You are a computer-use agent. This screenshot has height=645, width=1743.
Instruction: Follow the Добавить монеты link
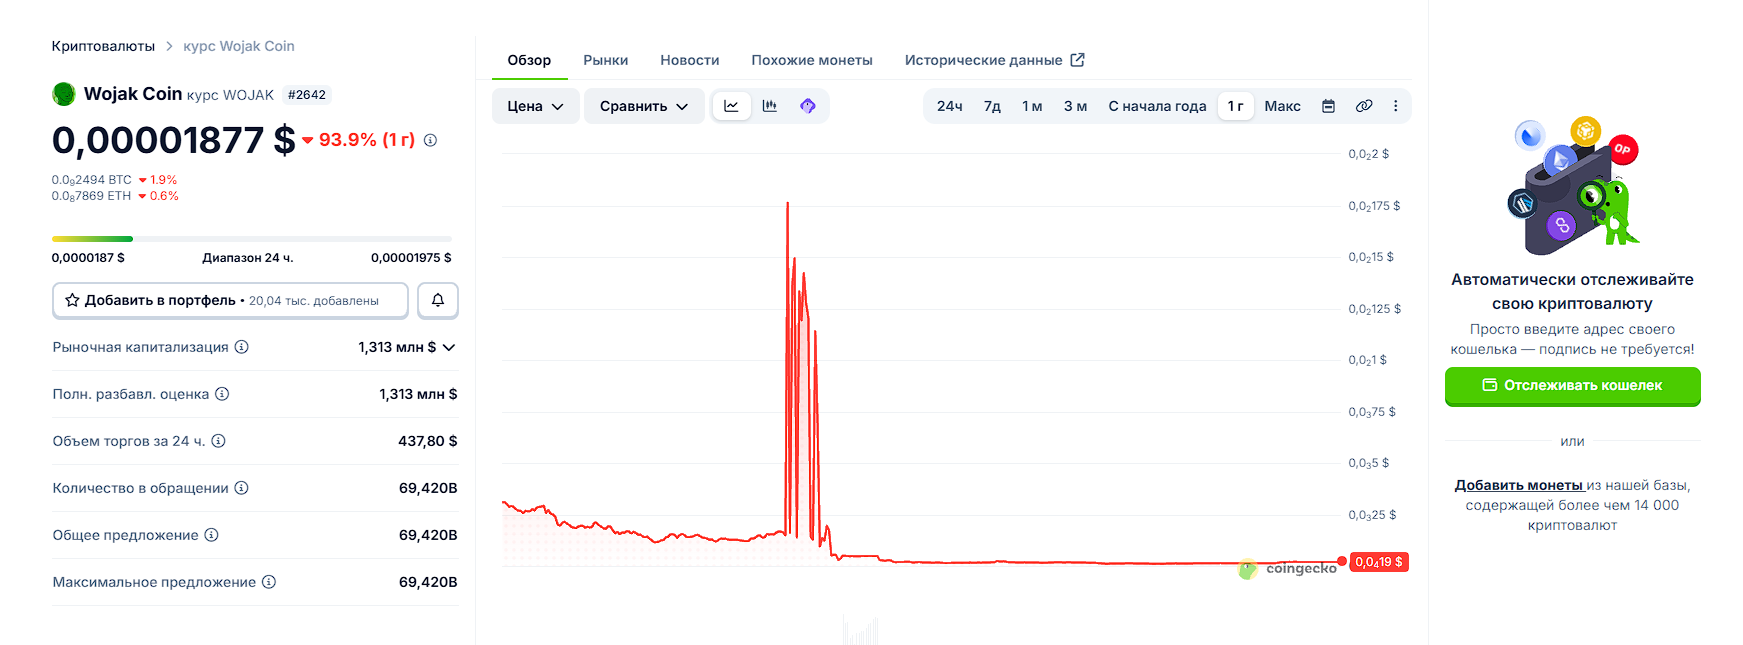click(1518, 485)
